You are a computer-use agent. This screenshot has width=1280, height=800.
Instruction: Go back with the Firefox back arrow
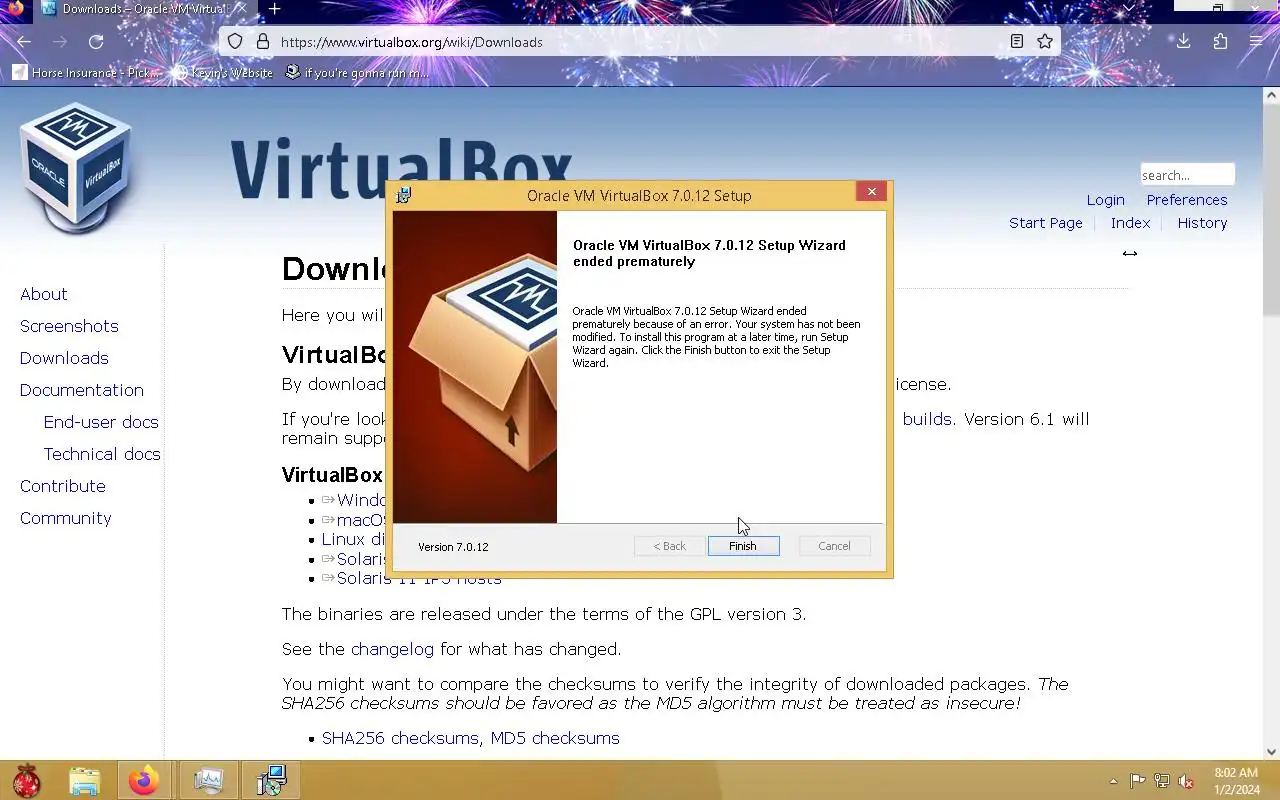pyautogui.click(x=24, y=42)
